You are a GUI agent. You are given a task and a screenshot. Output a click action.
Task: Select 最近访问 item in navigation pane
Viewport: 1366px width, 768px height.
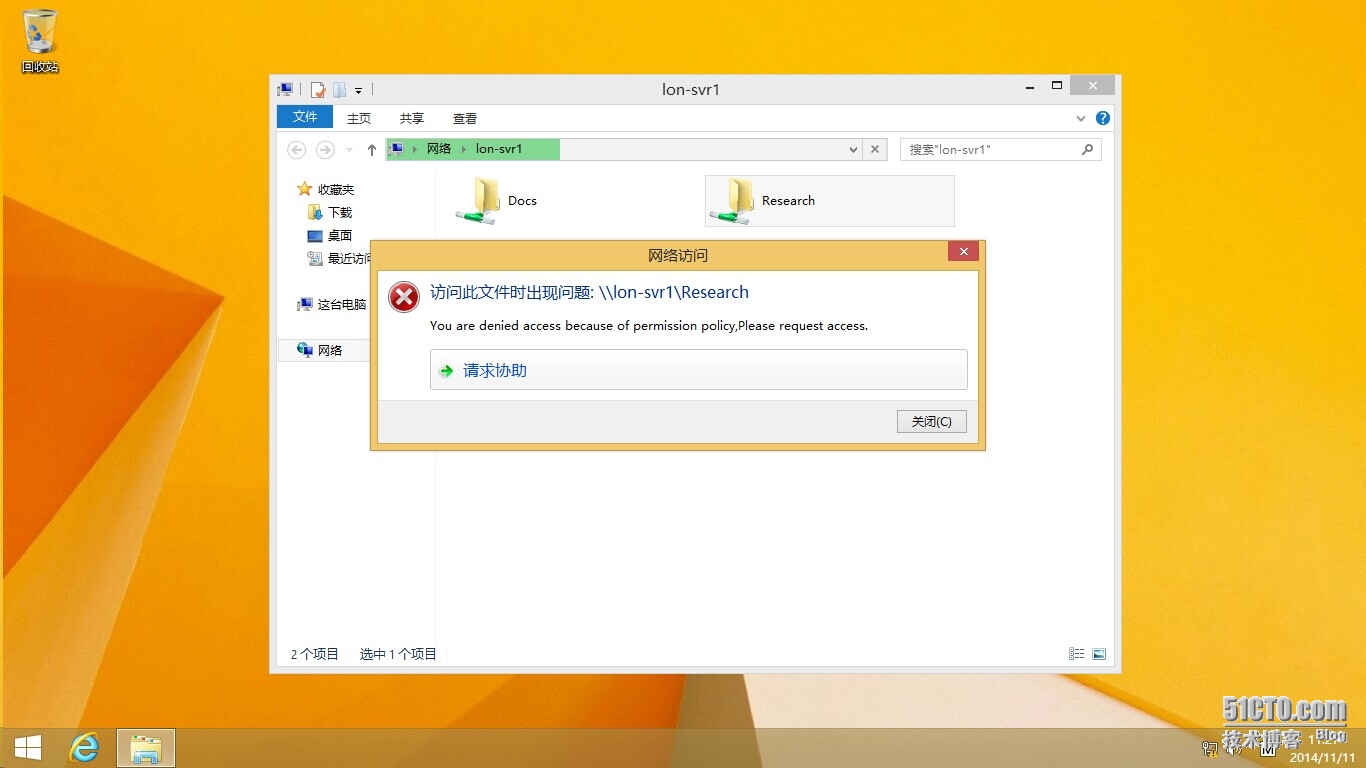click(x=339, y=258)
